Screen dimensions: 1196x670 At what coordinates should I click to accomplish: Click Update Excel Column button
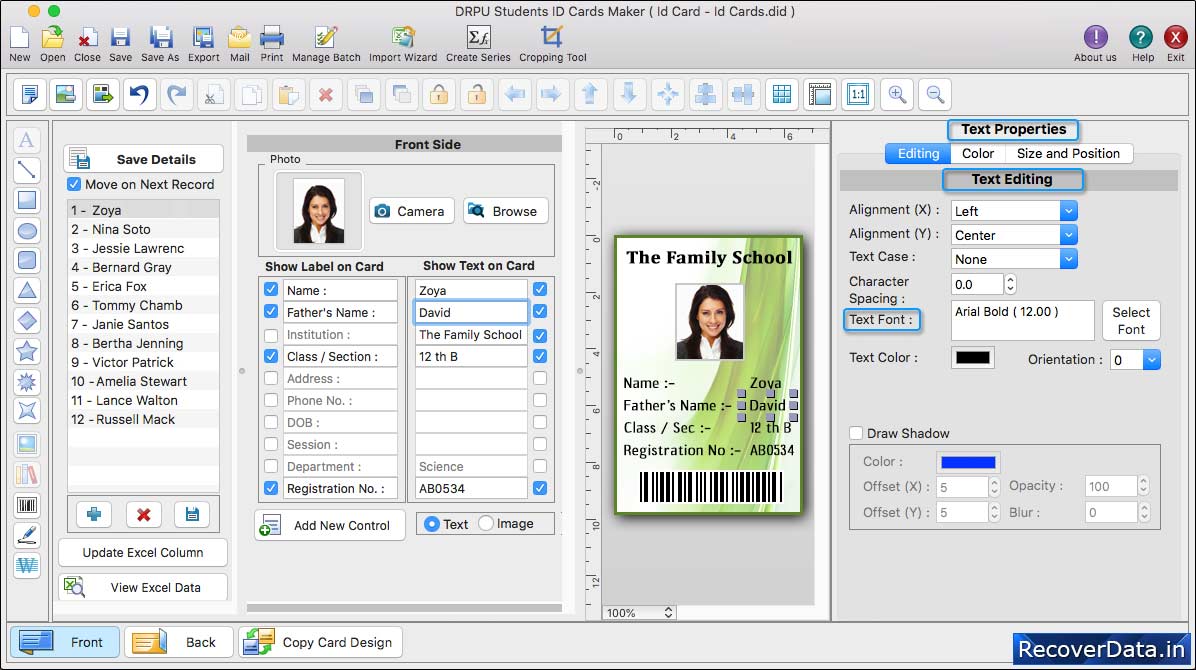click(x=143, y=552)
